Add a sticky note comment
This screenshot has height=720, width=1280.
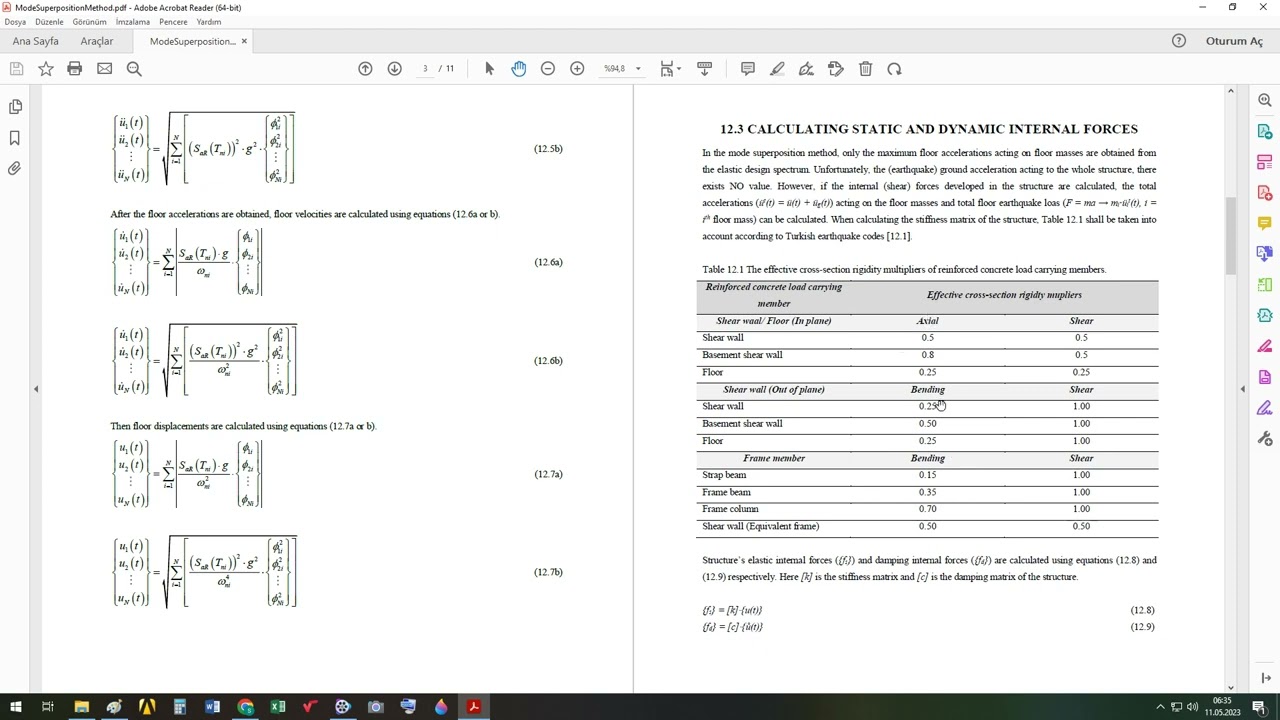coord(747,68)
